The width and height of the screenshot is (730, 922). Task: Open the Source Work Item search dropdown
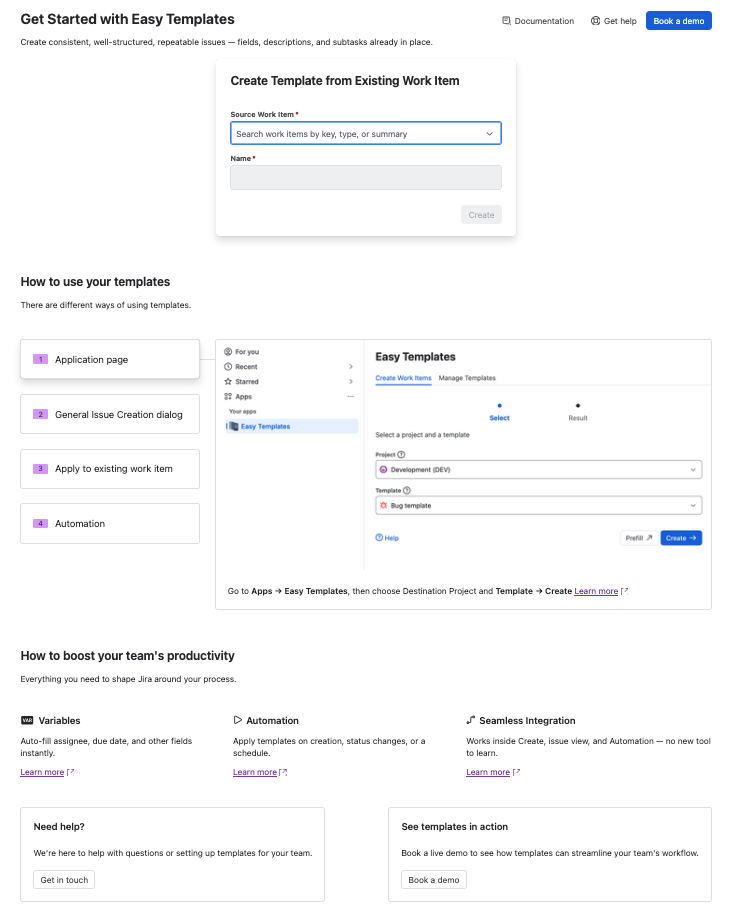[365, 133]
